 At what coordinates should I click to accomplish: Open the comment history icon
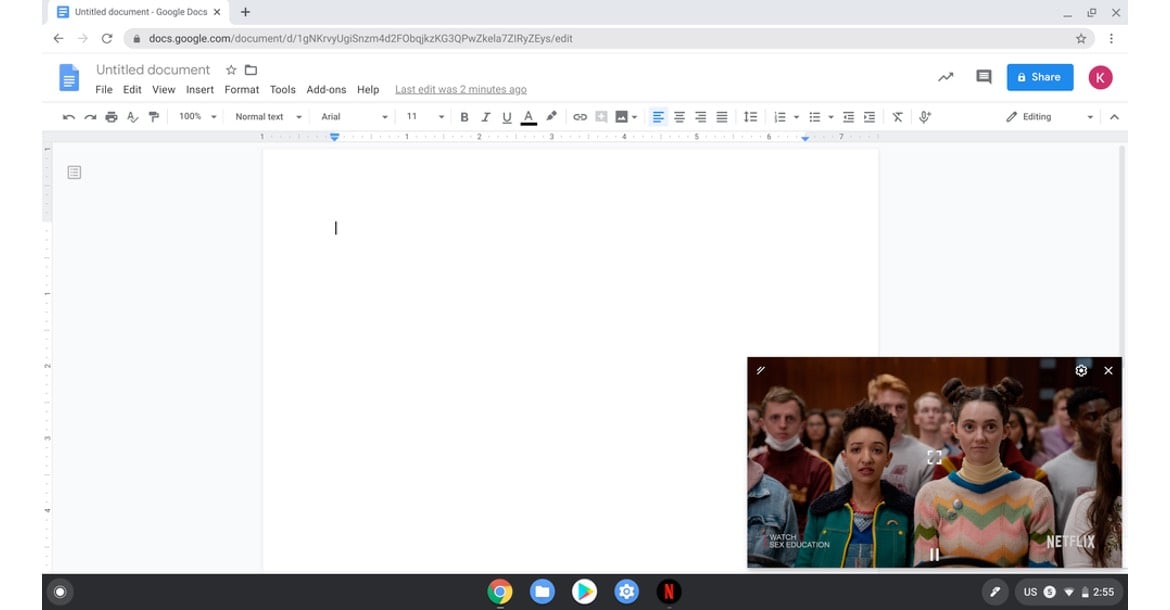(x=983, y=77)
